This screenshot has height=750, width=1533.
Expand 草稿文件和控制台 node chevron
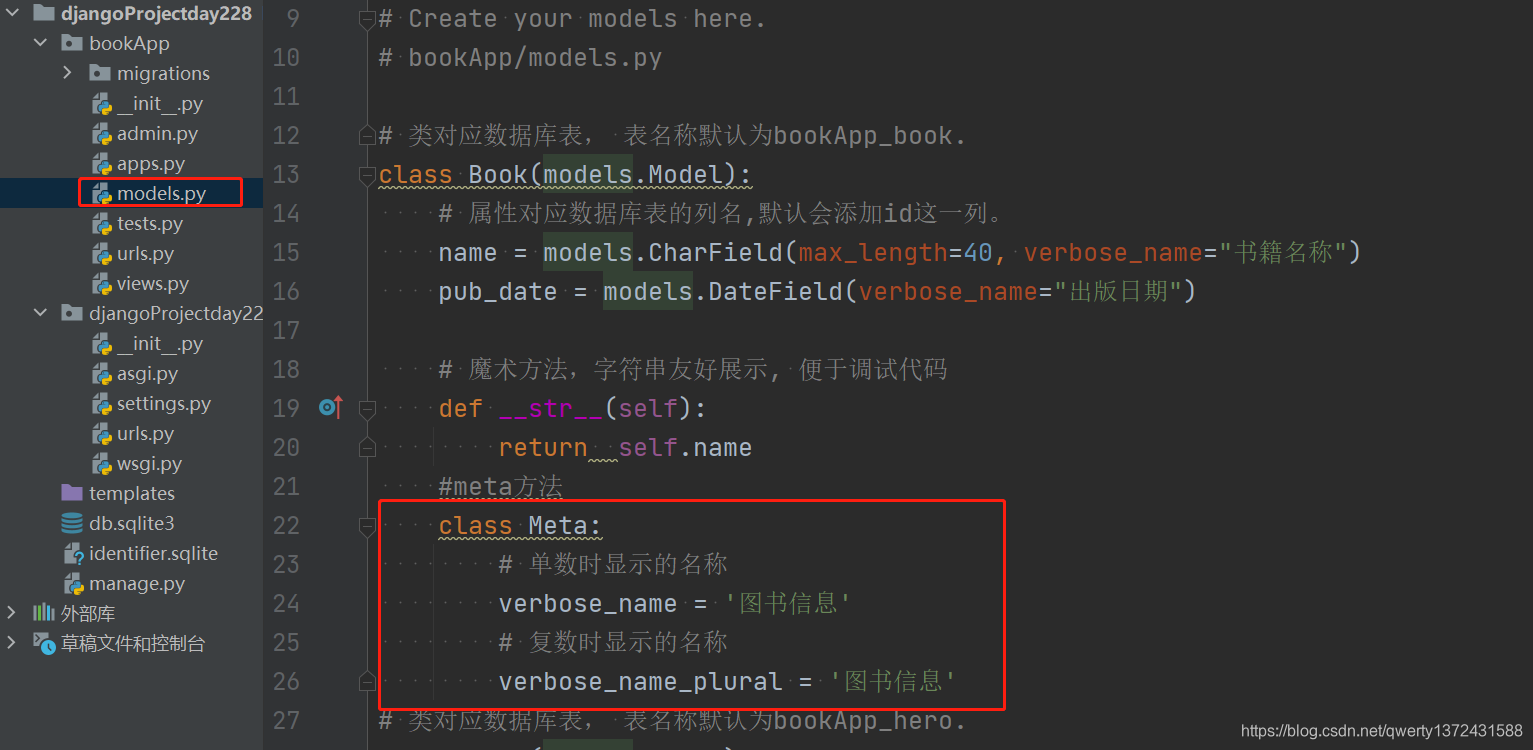12,643
